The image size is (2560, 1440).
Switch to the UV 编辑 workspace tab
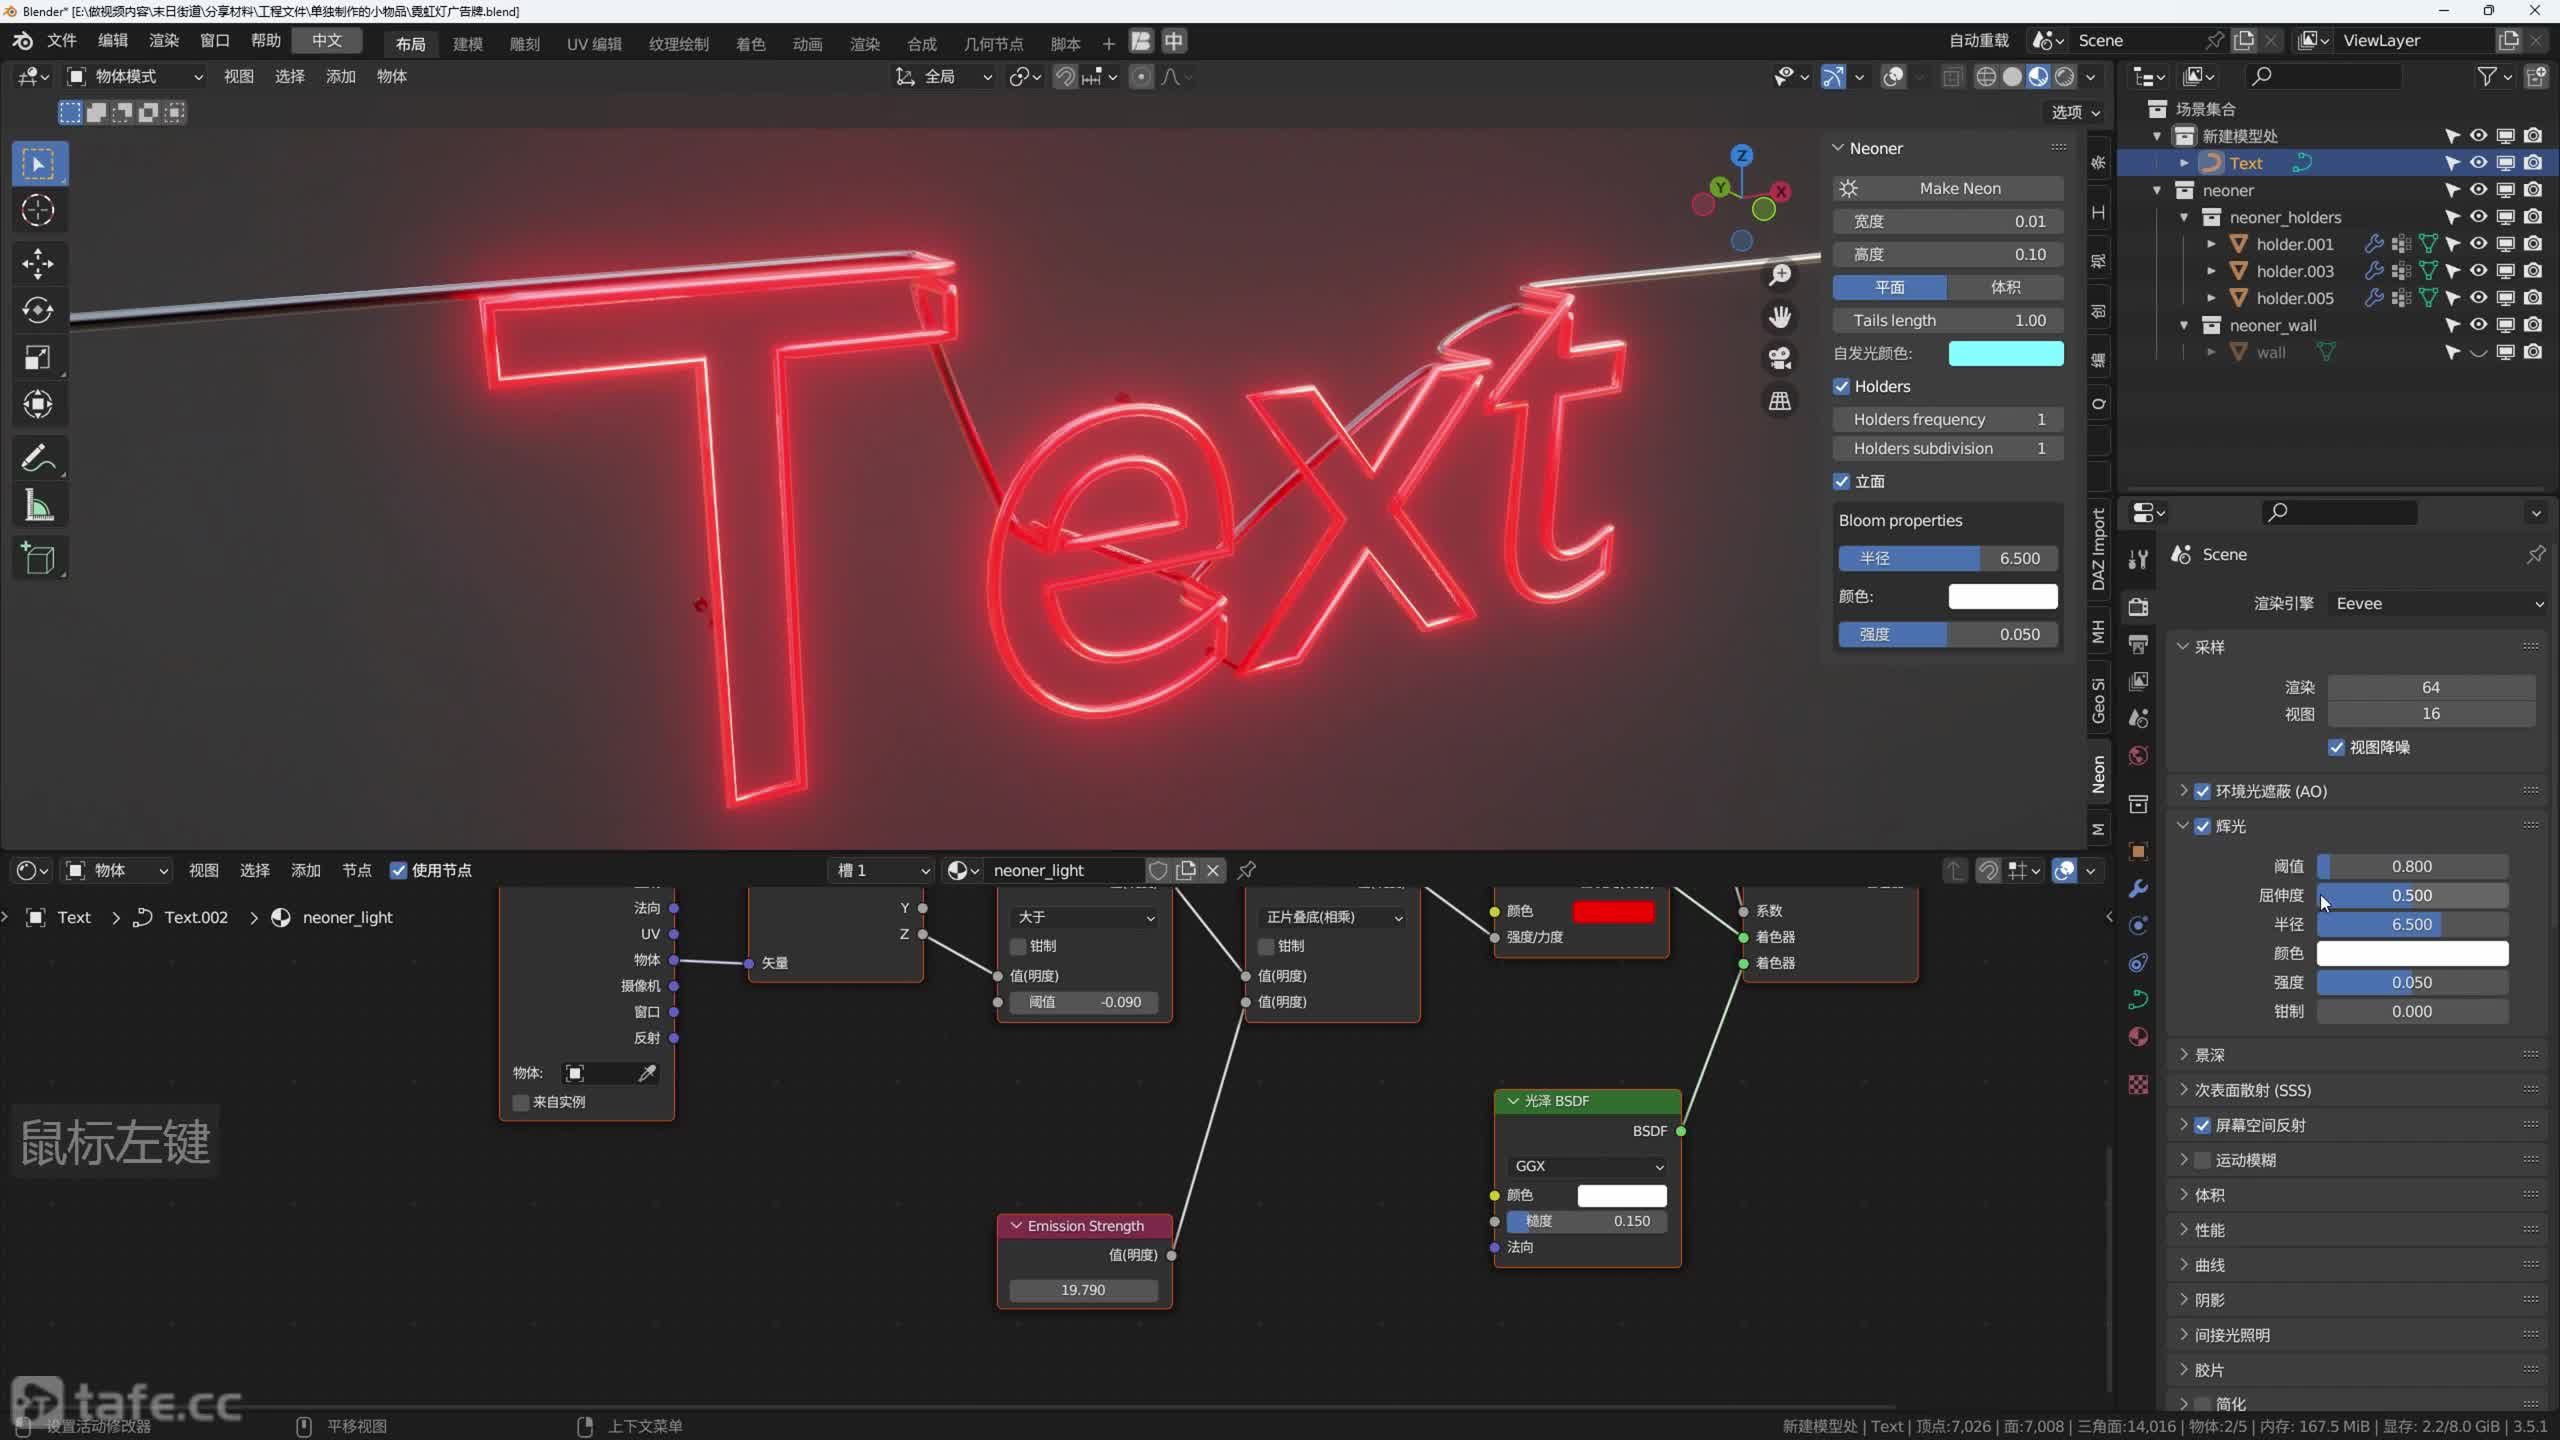(x=594, y=43)
